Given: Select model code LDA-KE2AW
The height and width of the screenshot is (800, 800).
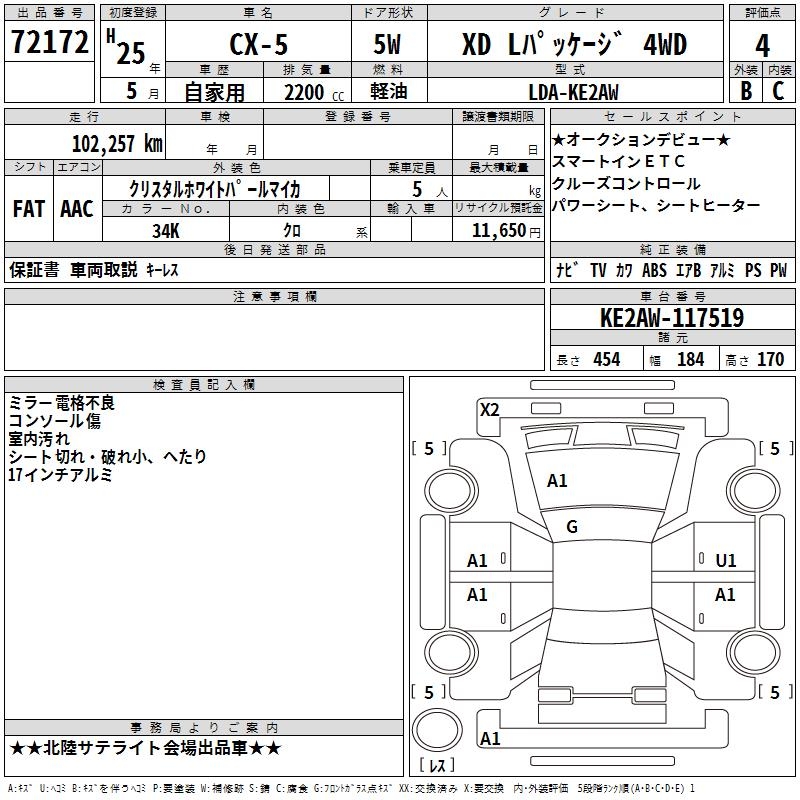Looking at the screenshot, I should pos(573,92).
